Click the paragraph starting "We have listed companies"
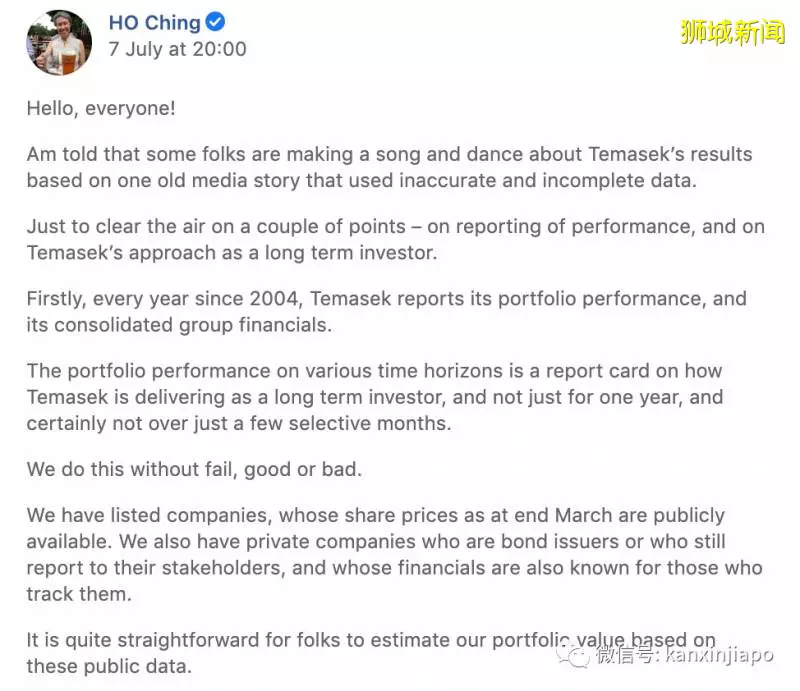800x691 pixels. point(394,554)
